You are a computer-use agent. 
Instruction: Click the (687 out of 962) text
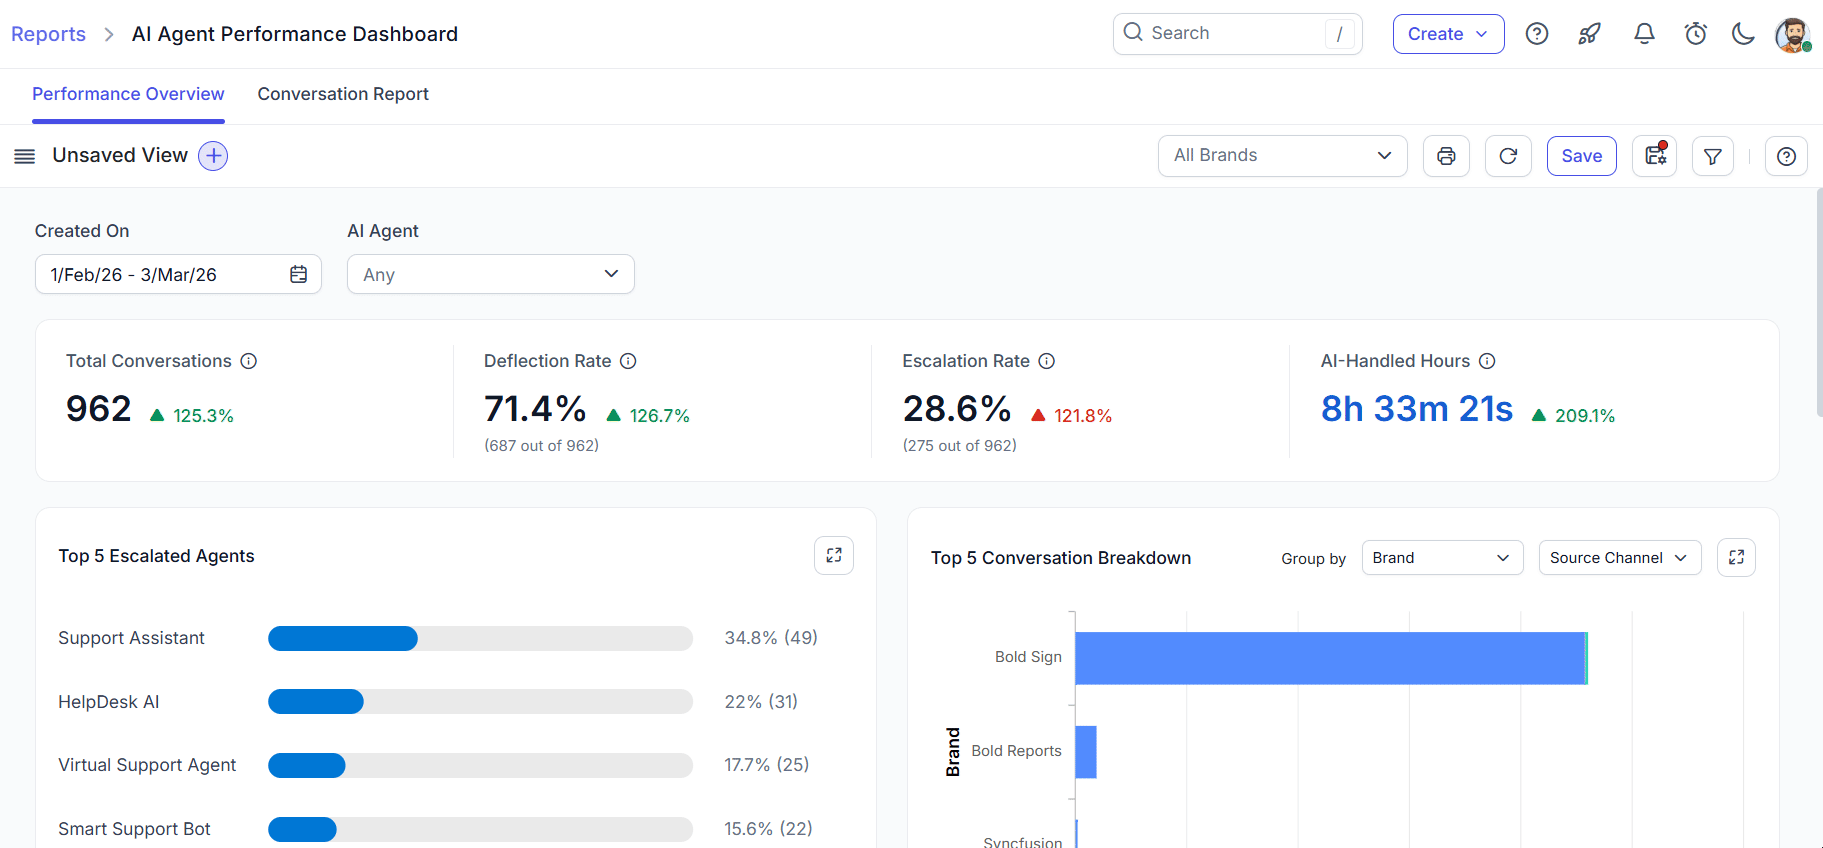tap(541, 446)
